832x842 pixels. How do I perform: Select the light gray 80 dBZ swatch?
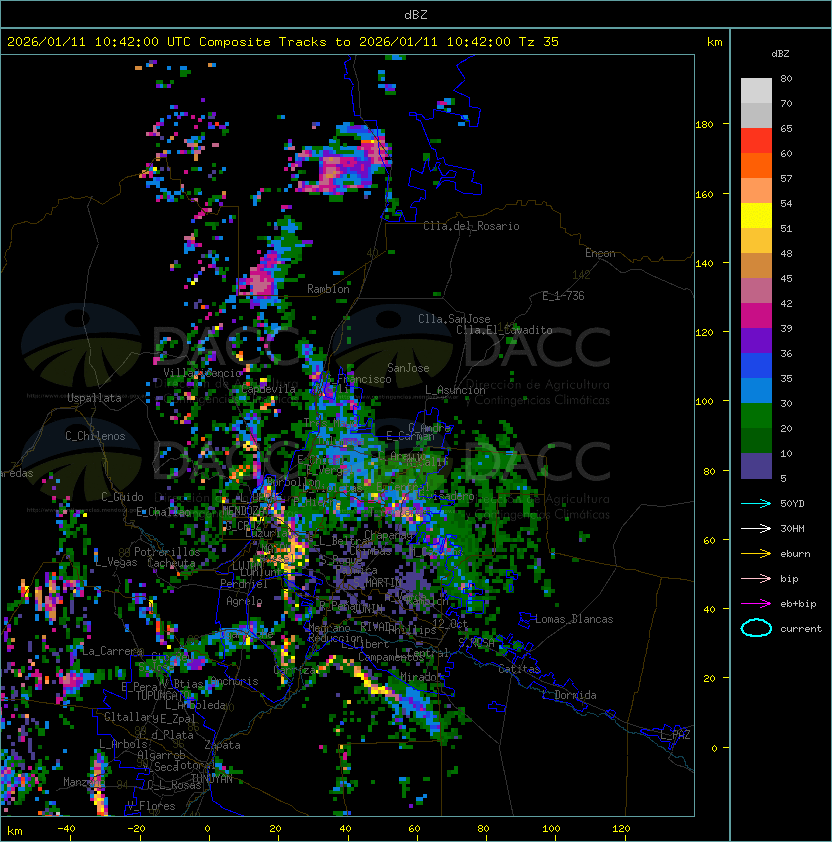coord(756,90)
